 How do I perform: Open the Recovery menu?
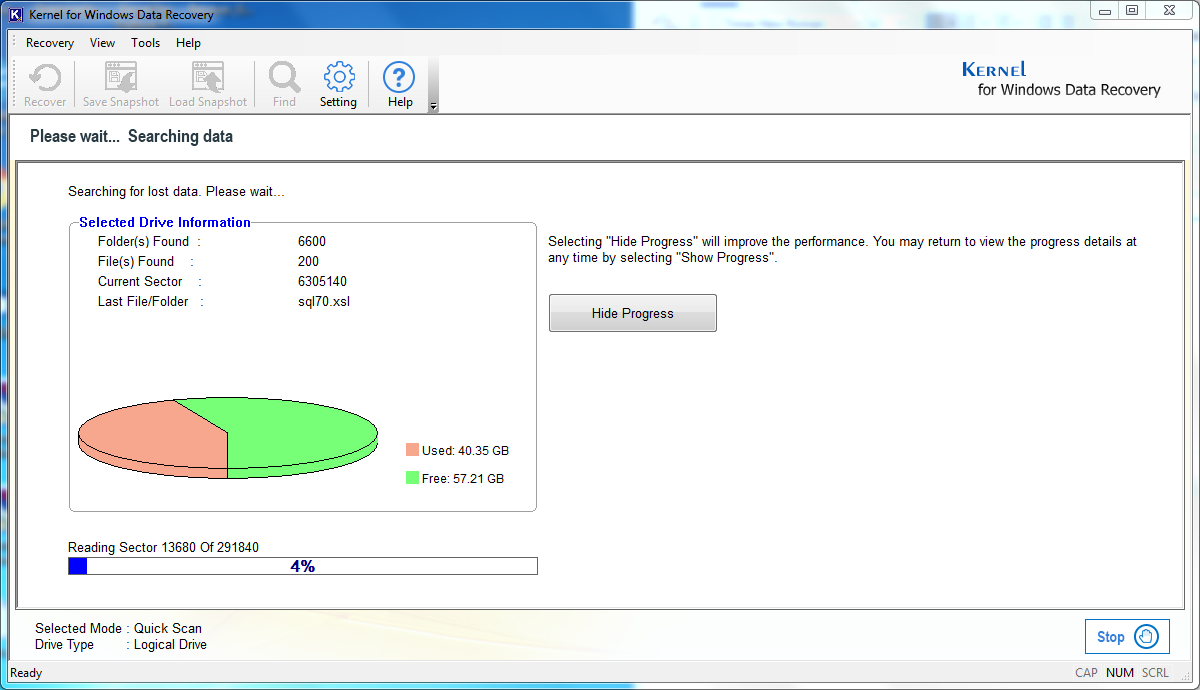click(x=50, y=43)
